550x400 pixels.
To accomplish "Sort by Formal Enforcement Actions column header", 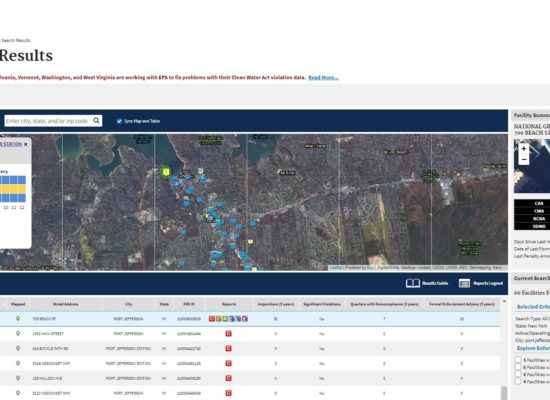I will click(x=462, y=304).
